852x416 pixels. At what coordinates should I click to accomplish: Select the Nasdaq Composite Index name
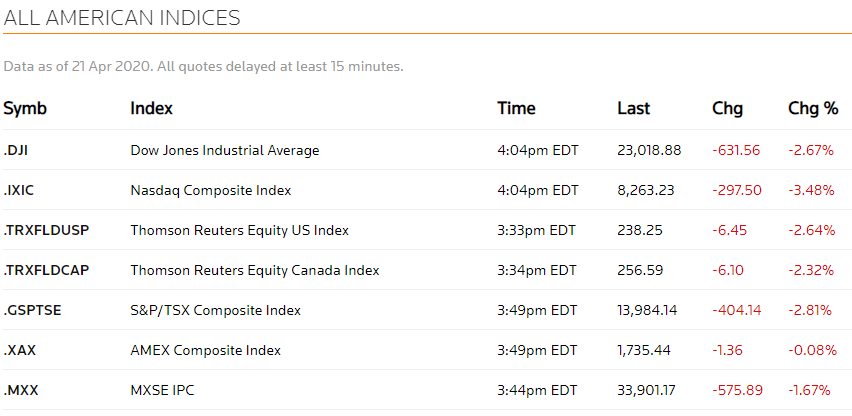pos(211,191)
